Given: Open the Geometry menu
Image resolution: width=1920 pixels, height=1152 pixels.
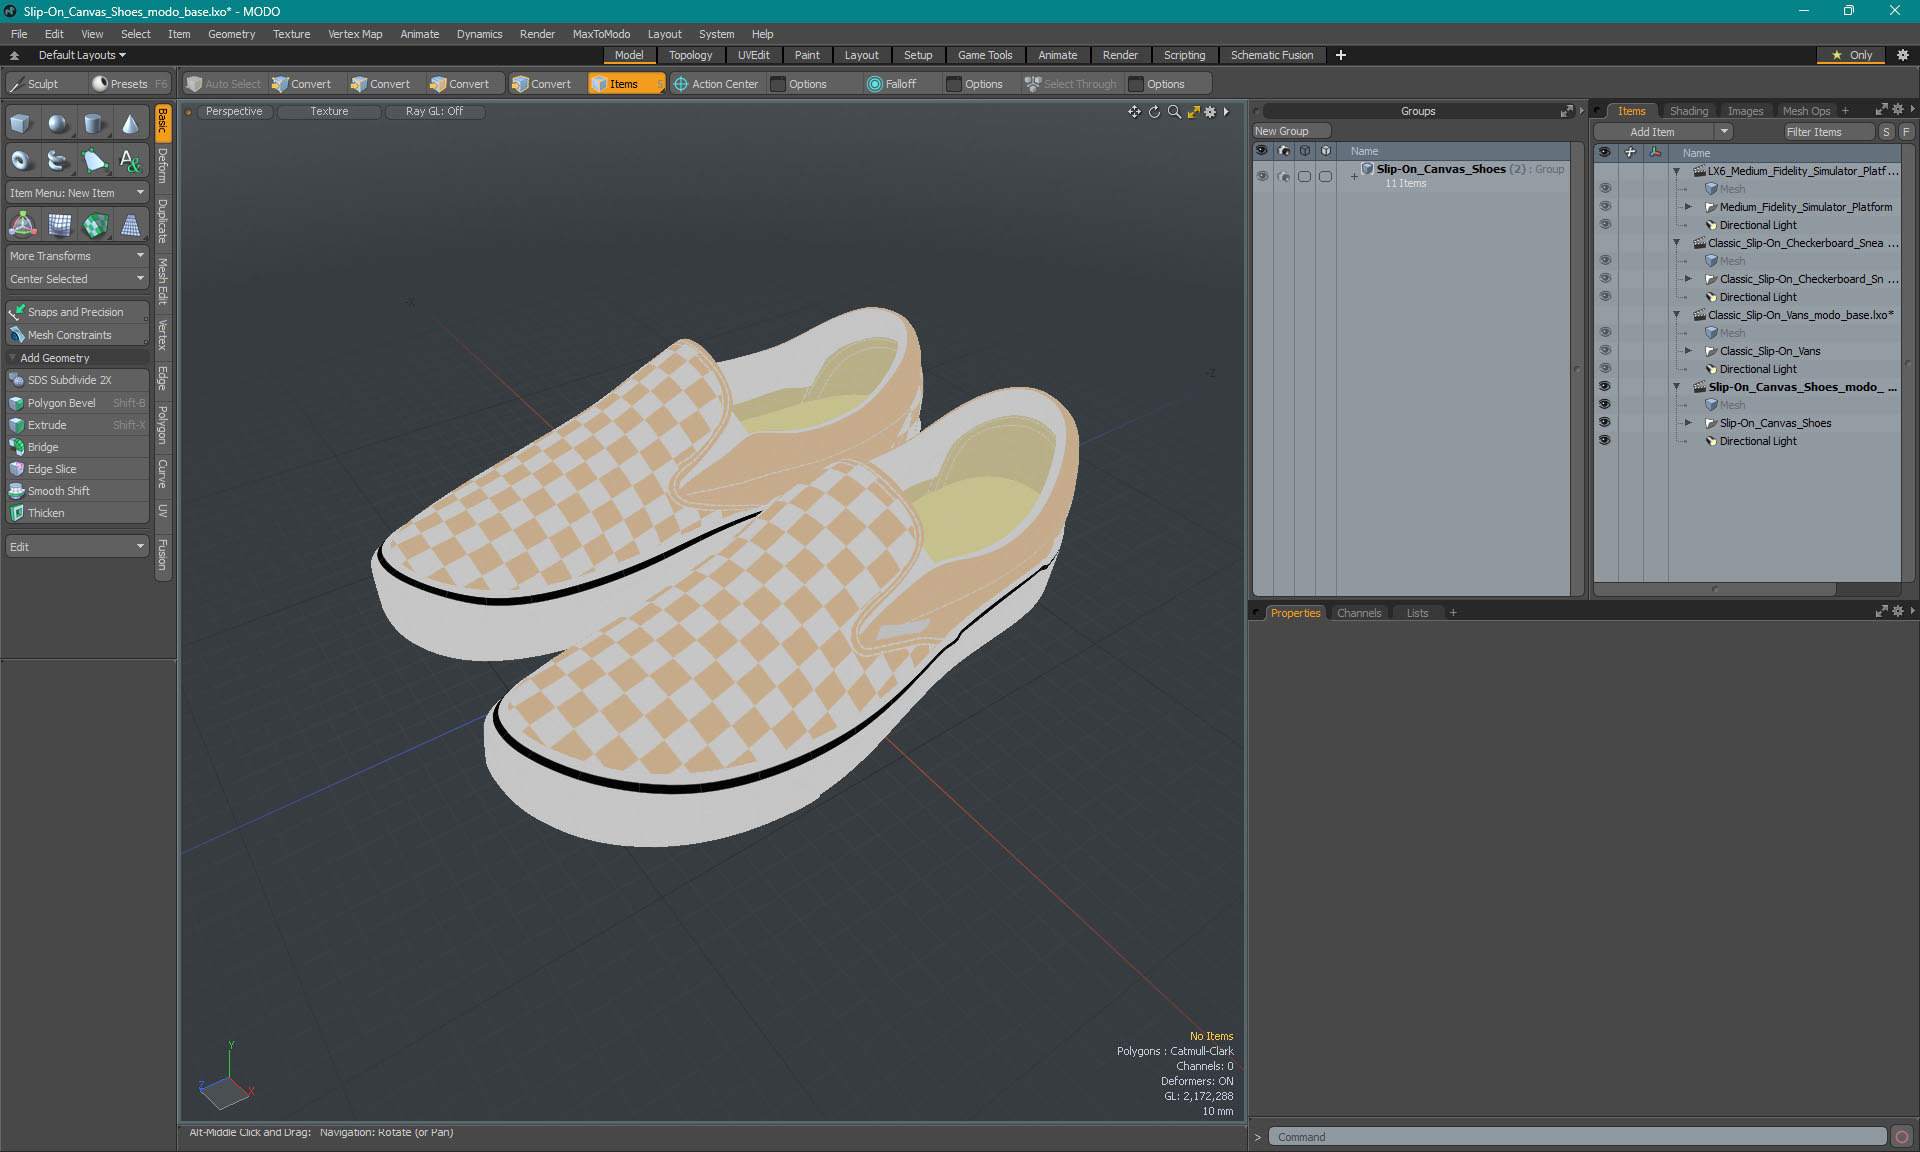Looking at the screenshot, I should 231,34.
